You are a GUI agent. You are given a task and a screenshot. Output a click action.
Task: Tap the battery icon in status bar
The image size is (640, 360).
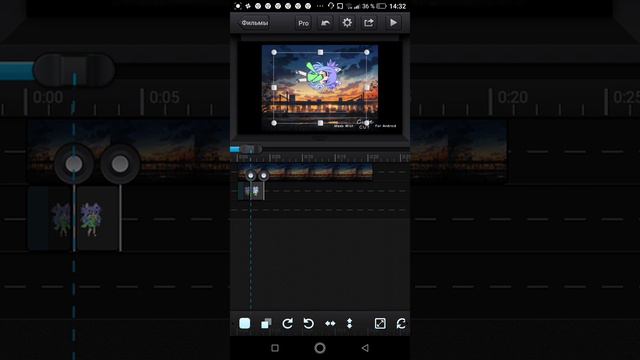381,6
